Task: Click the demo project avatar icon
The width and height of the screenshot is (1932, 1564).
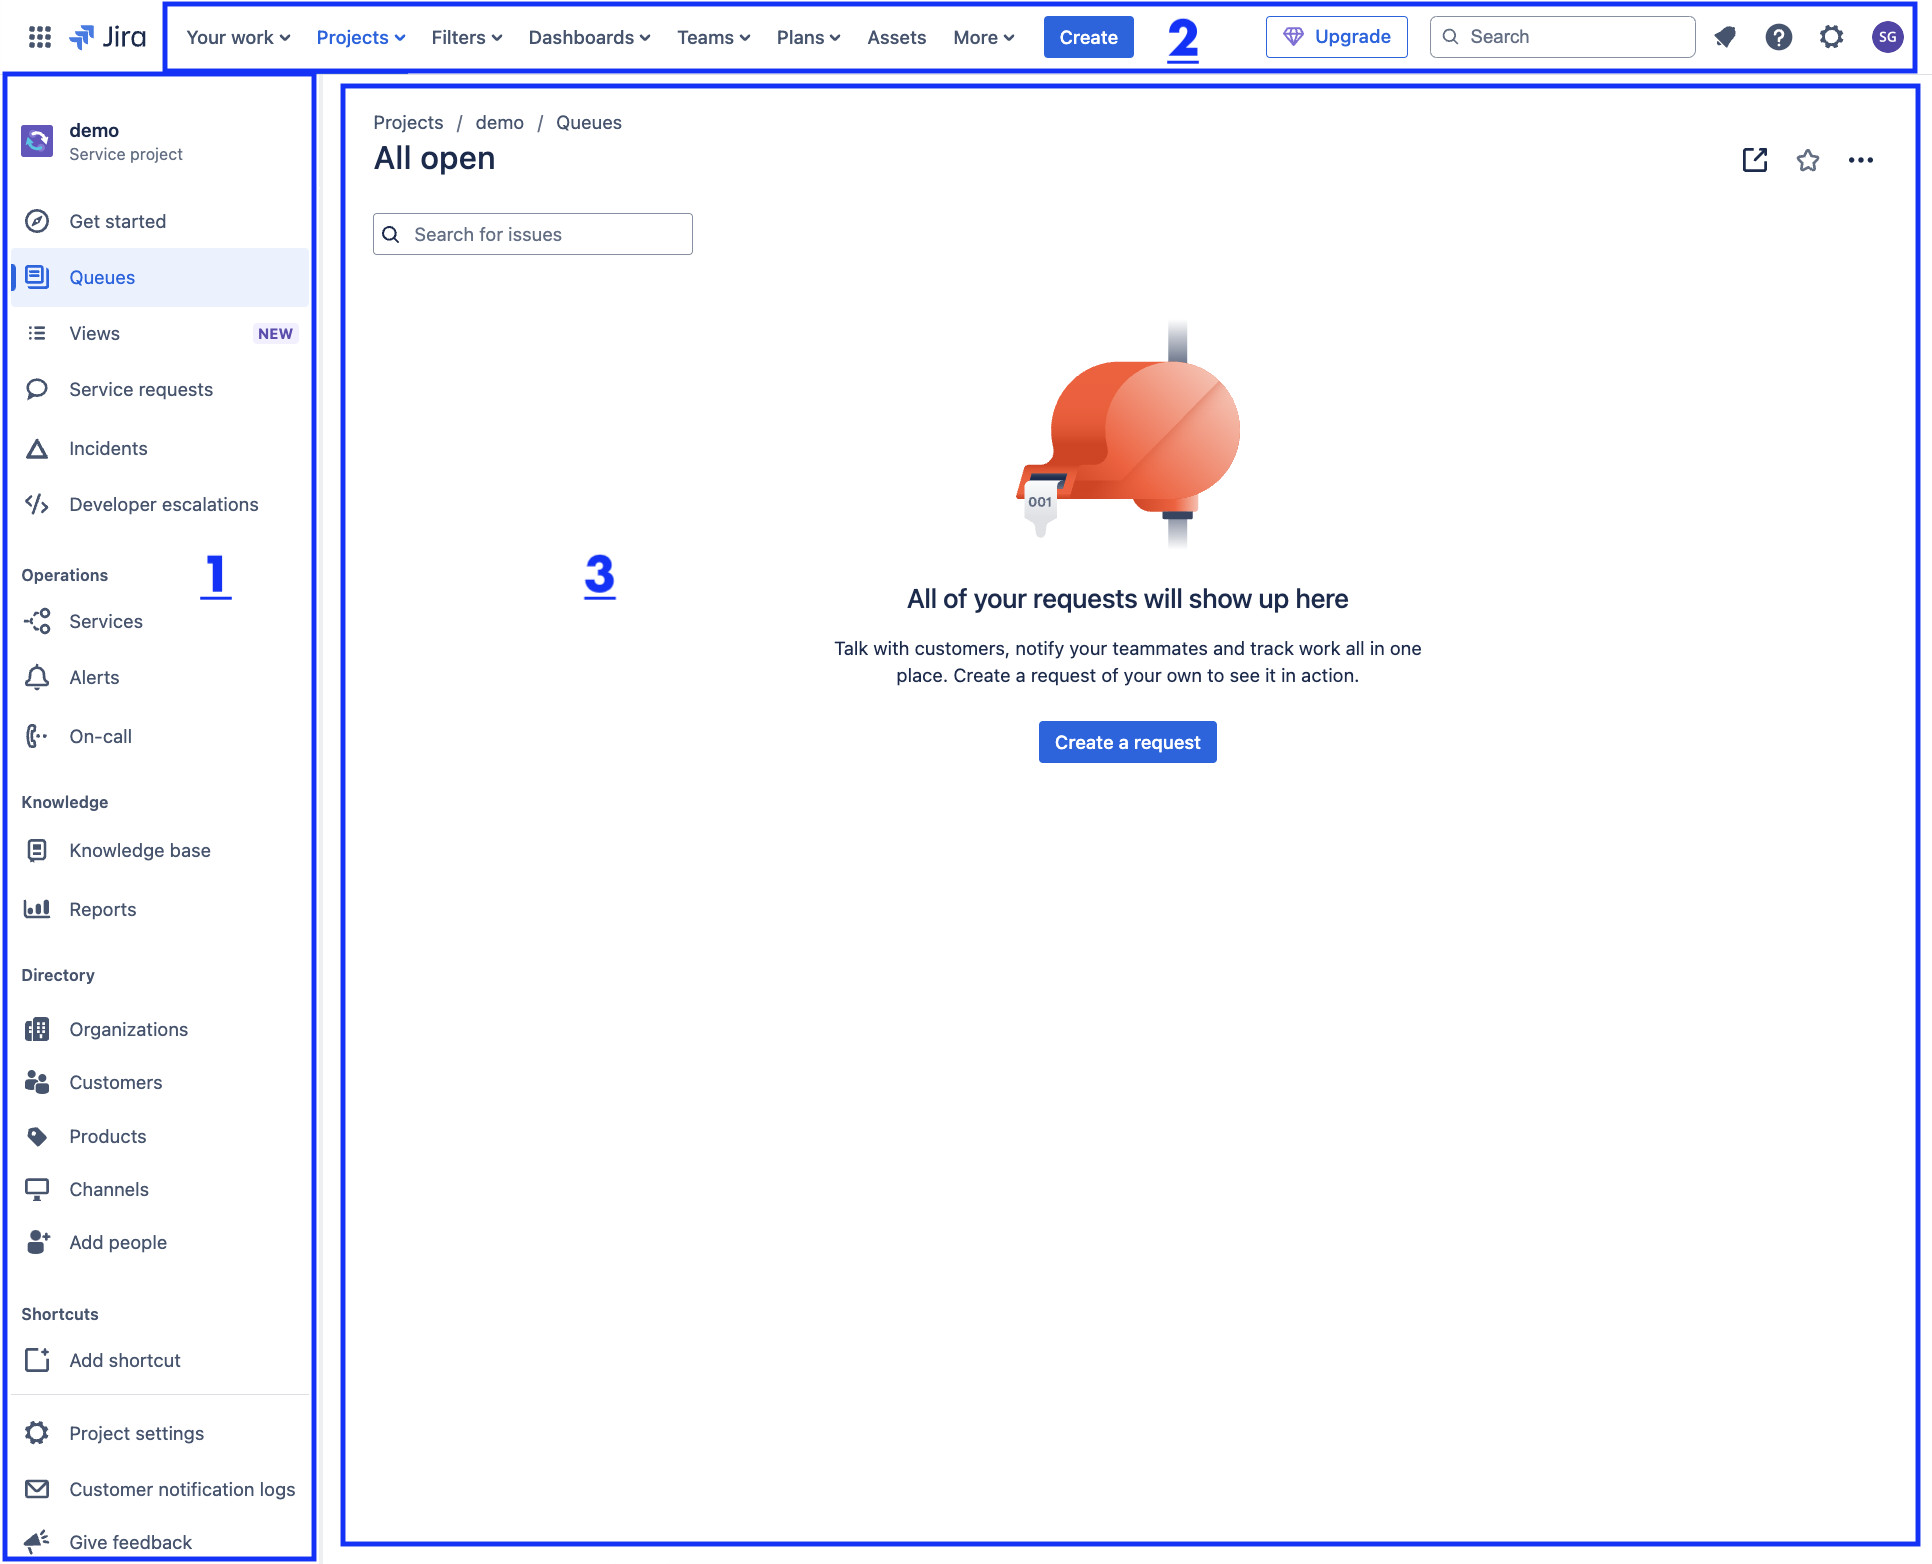Action: (x=37, y=141)
